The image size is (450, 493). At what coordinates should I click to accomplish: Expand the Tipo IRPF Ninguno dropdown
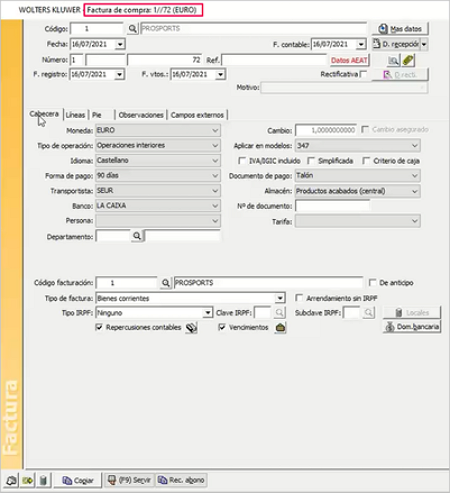[x=208, y=313]
